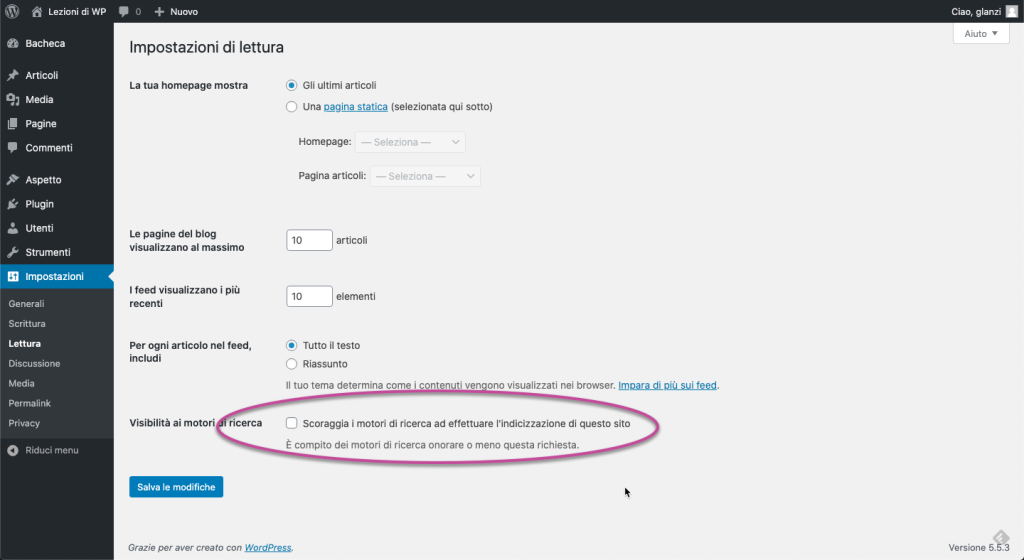Open the Homepage Seleziona dropdown

coord(410,142)
